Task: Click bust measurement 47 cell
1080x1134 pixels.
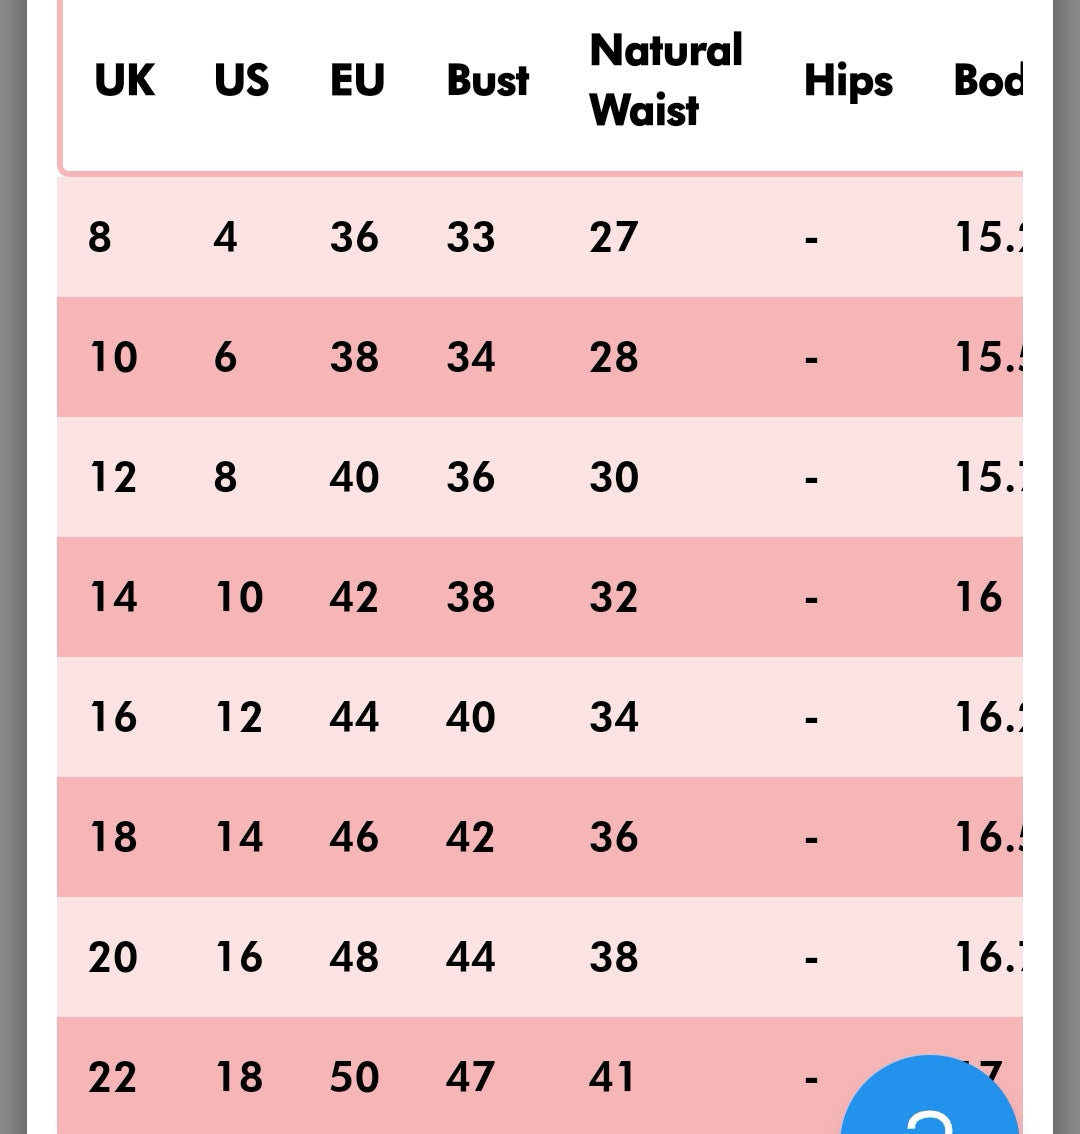Action: click(471, 1078)
